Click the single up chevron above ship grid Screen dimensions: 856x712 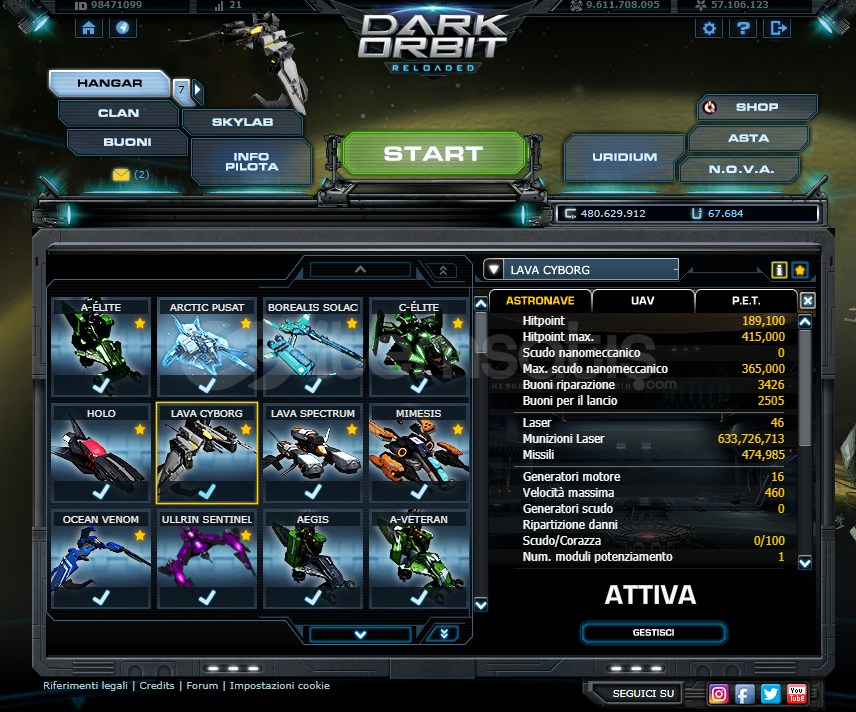click(x=360, y=270)
